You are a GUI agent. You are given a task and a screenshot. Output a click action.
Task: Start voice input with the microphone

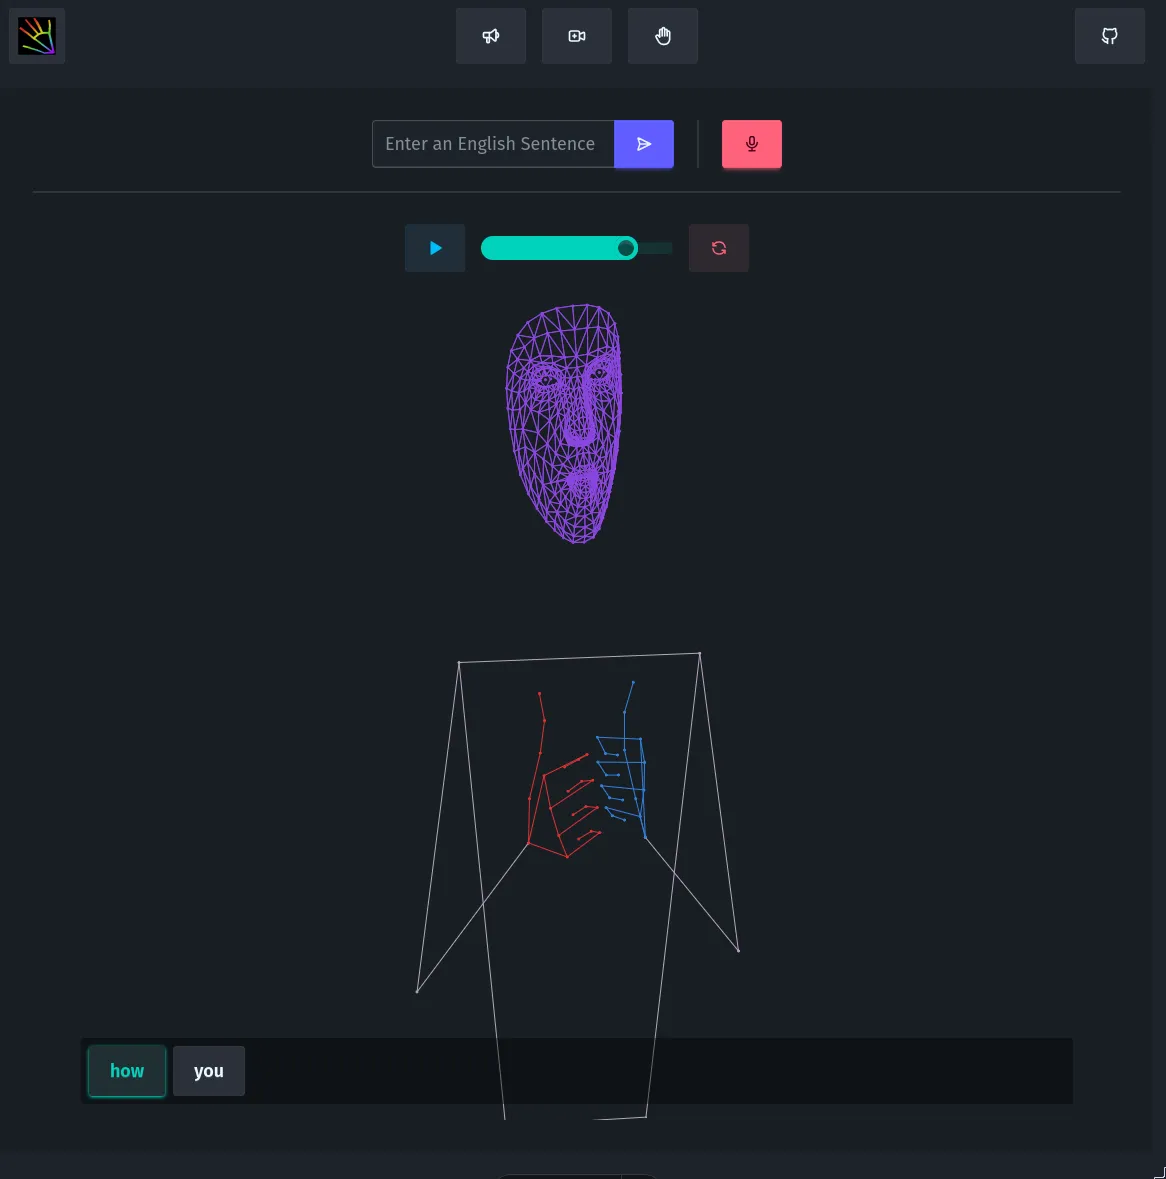(x=752, y=144)
